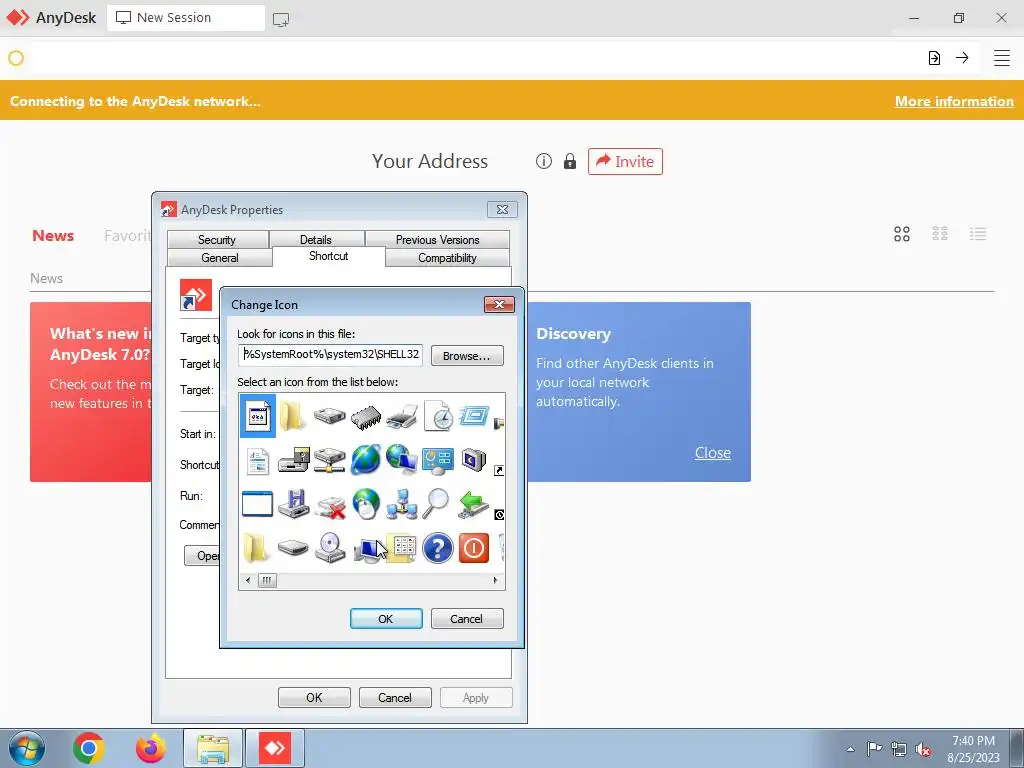
Task: Select the disconnected drive red X icon
Action: click(330, 505)
